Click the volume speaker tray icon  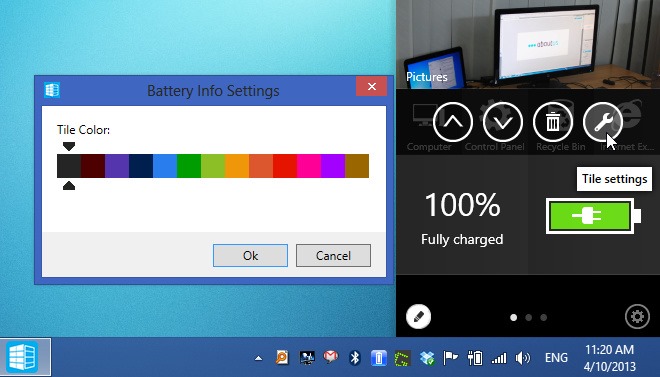coord(522,358)
